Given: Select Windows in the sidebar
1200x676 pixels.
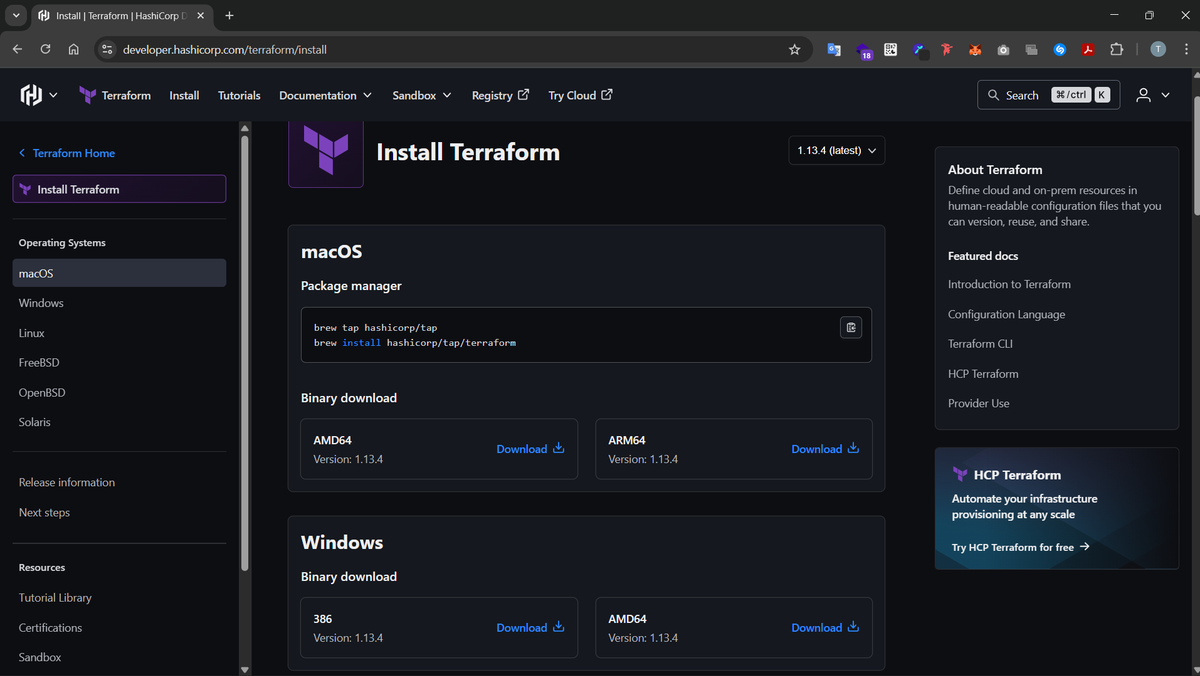Looking at the screenshot, I should click(41, 303).
